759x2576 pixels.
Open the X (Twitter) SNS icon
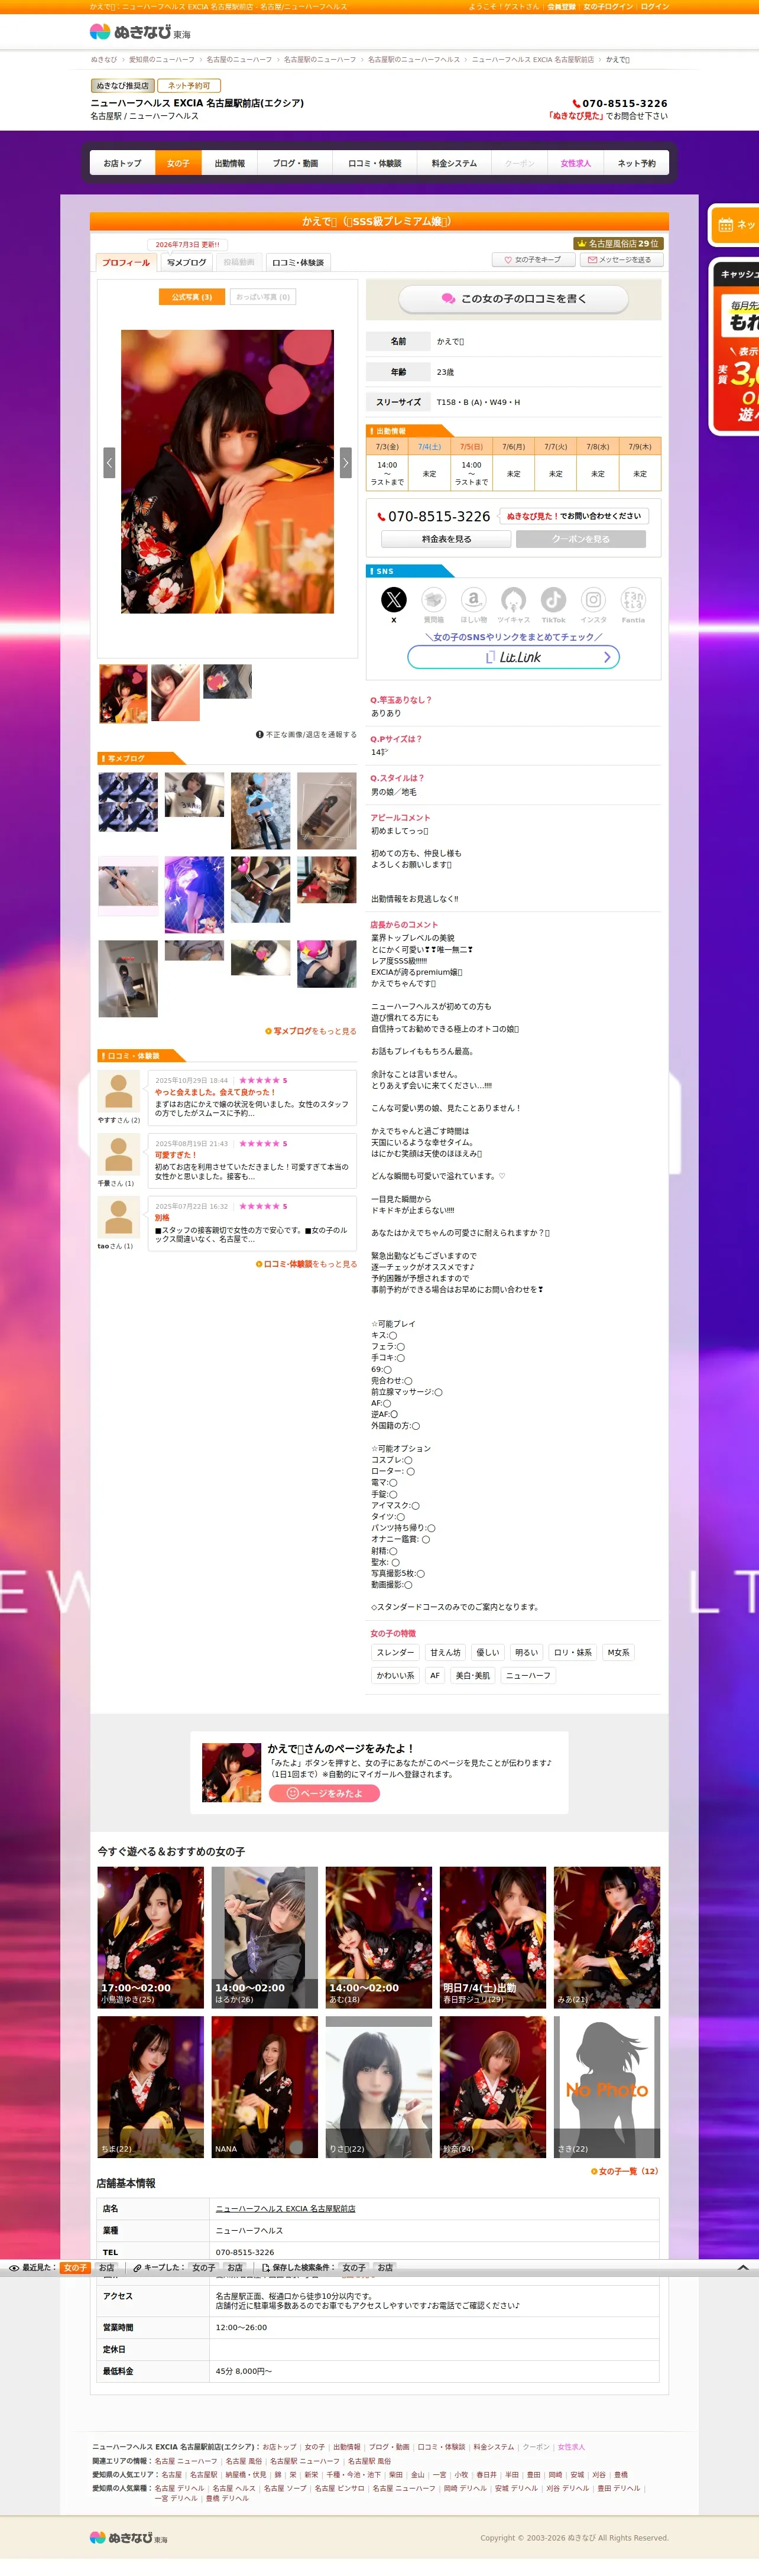click(394, 599)
